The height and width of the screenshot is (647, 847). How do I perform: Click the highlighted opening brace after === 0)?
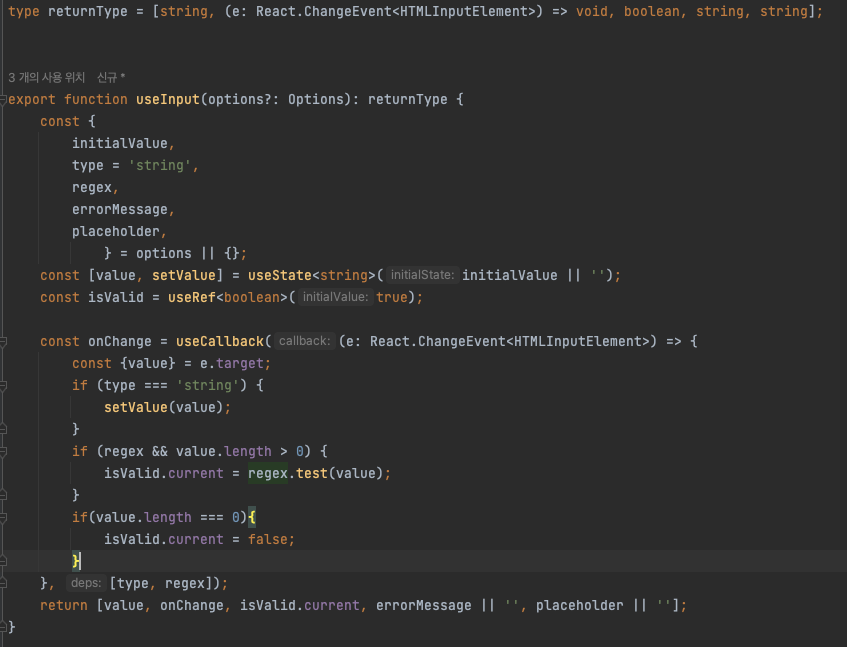[x=252, y=517]
